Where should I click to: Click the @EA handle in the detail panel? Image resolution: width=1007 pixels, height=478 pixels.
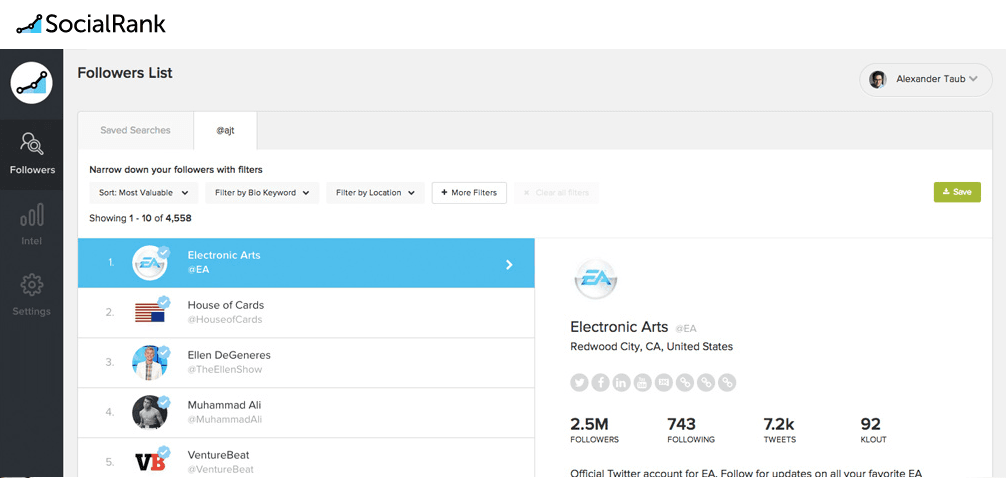(x=686, y=328)
